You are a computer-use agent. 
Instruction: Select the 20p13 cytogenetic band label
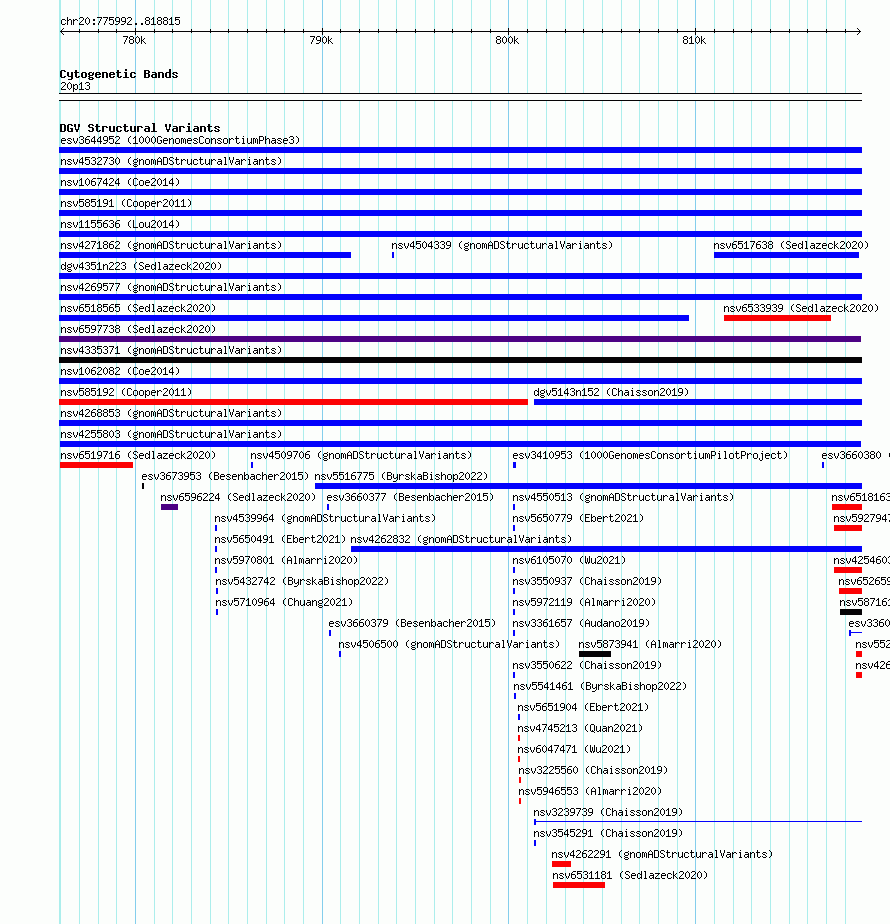pyautogui.click(x=75, y=87)
